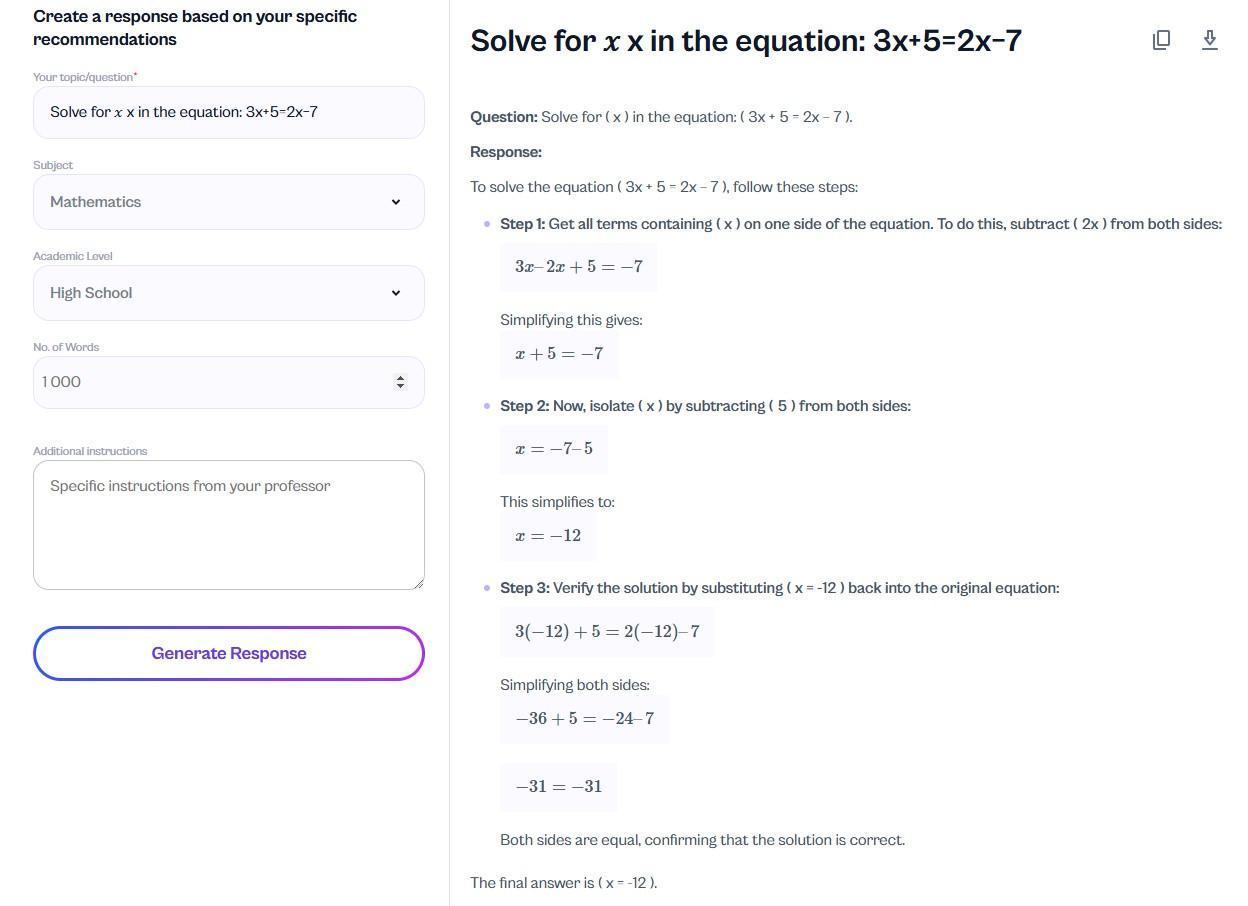This screenshot has height=906, width=1248.
Task: Click the 'x + 5 = −7' equation block
Action: 559,354
